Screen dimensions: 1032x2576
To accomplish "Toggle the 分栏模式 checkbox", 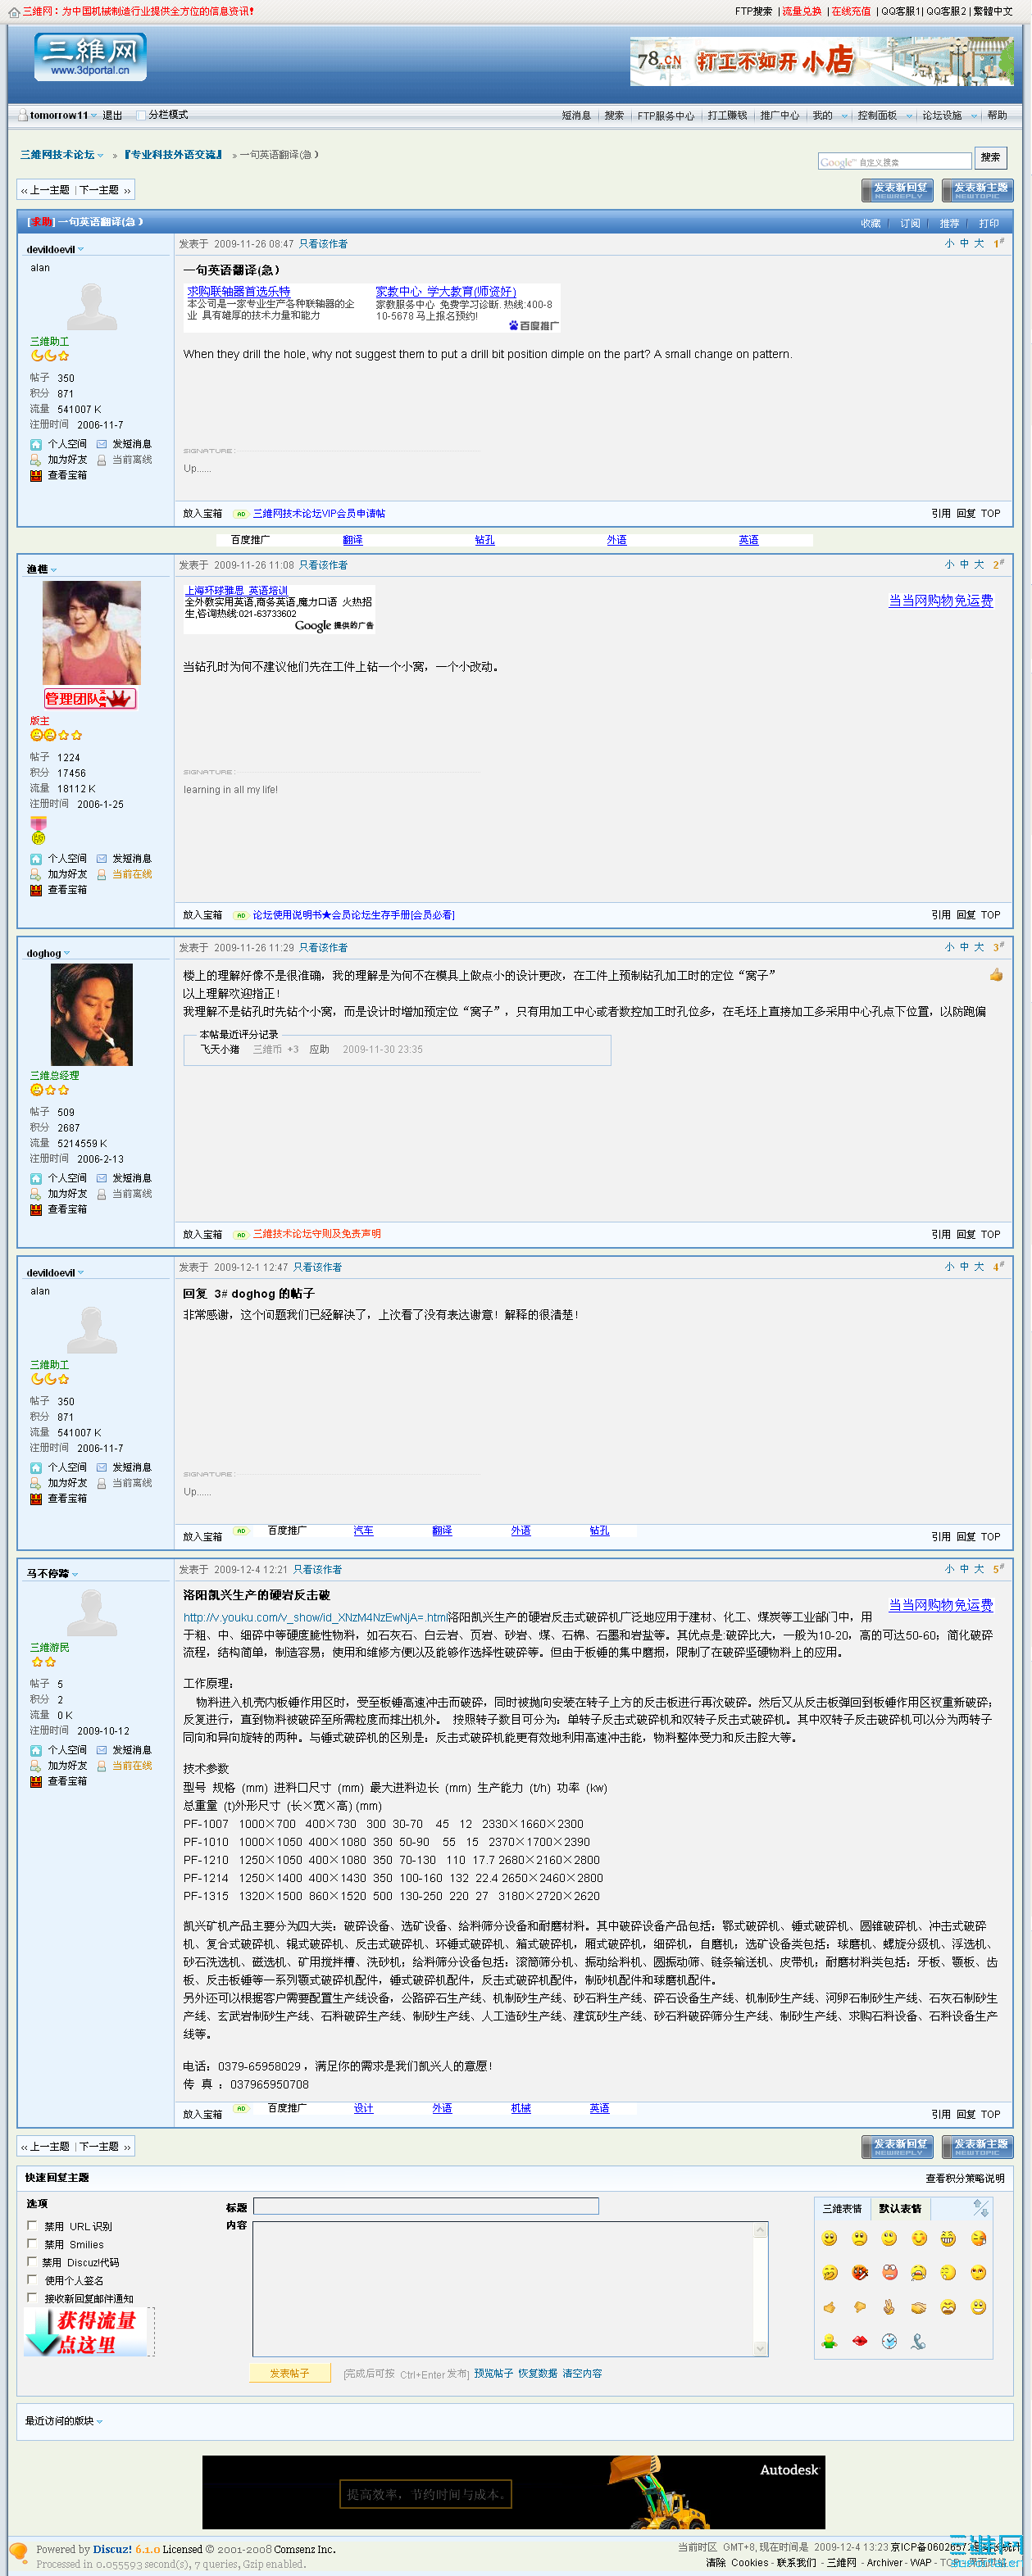I will [x=141, y=115].
